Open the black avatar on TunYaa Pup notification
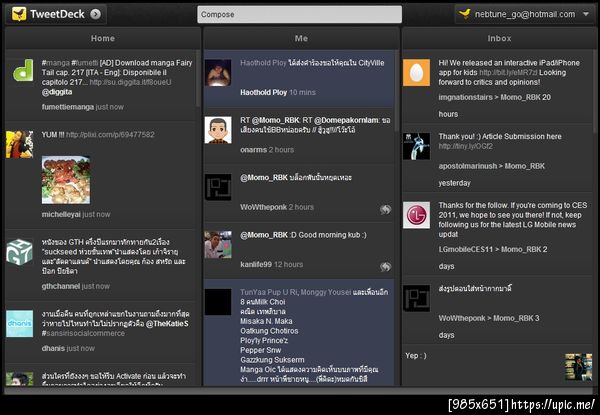Image resolution: width=600 pixels, height=415 pixels. (218, 302)
